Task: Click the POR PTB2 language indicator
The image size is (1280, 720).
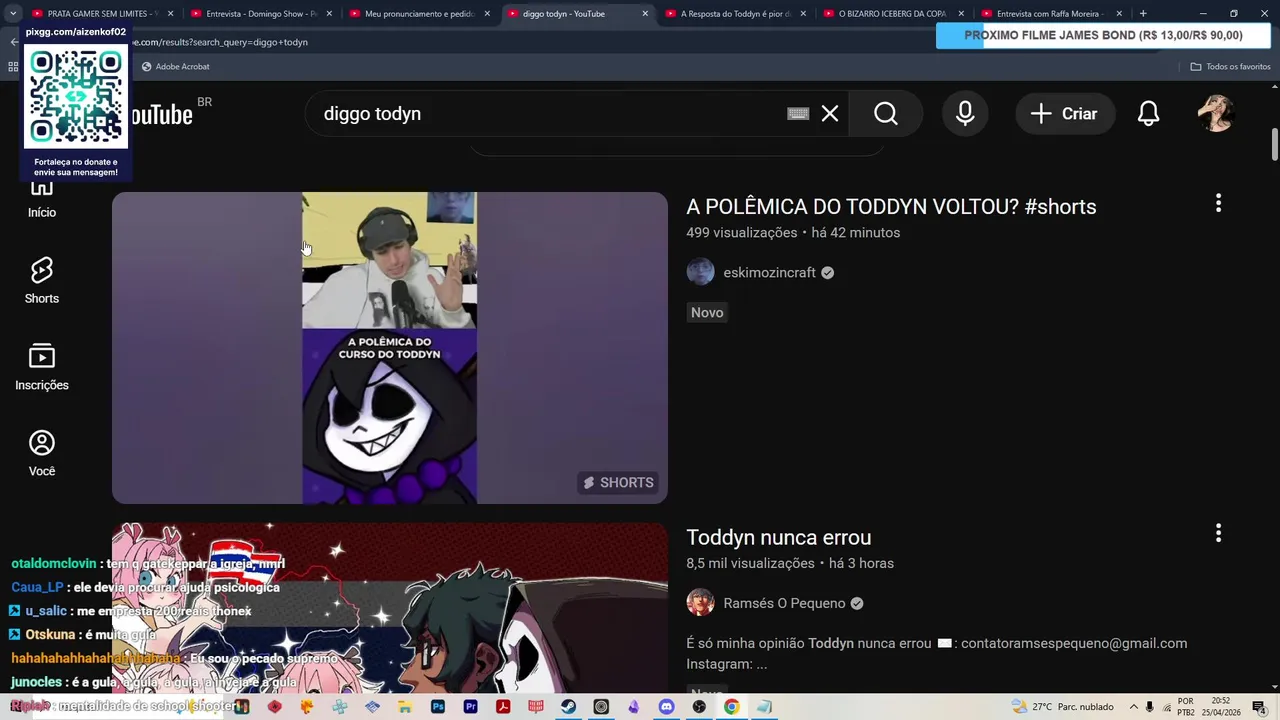Action: (1186, 707)
